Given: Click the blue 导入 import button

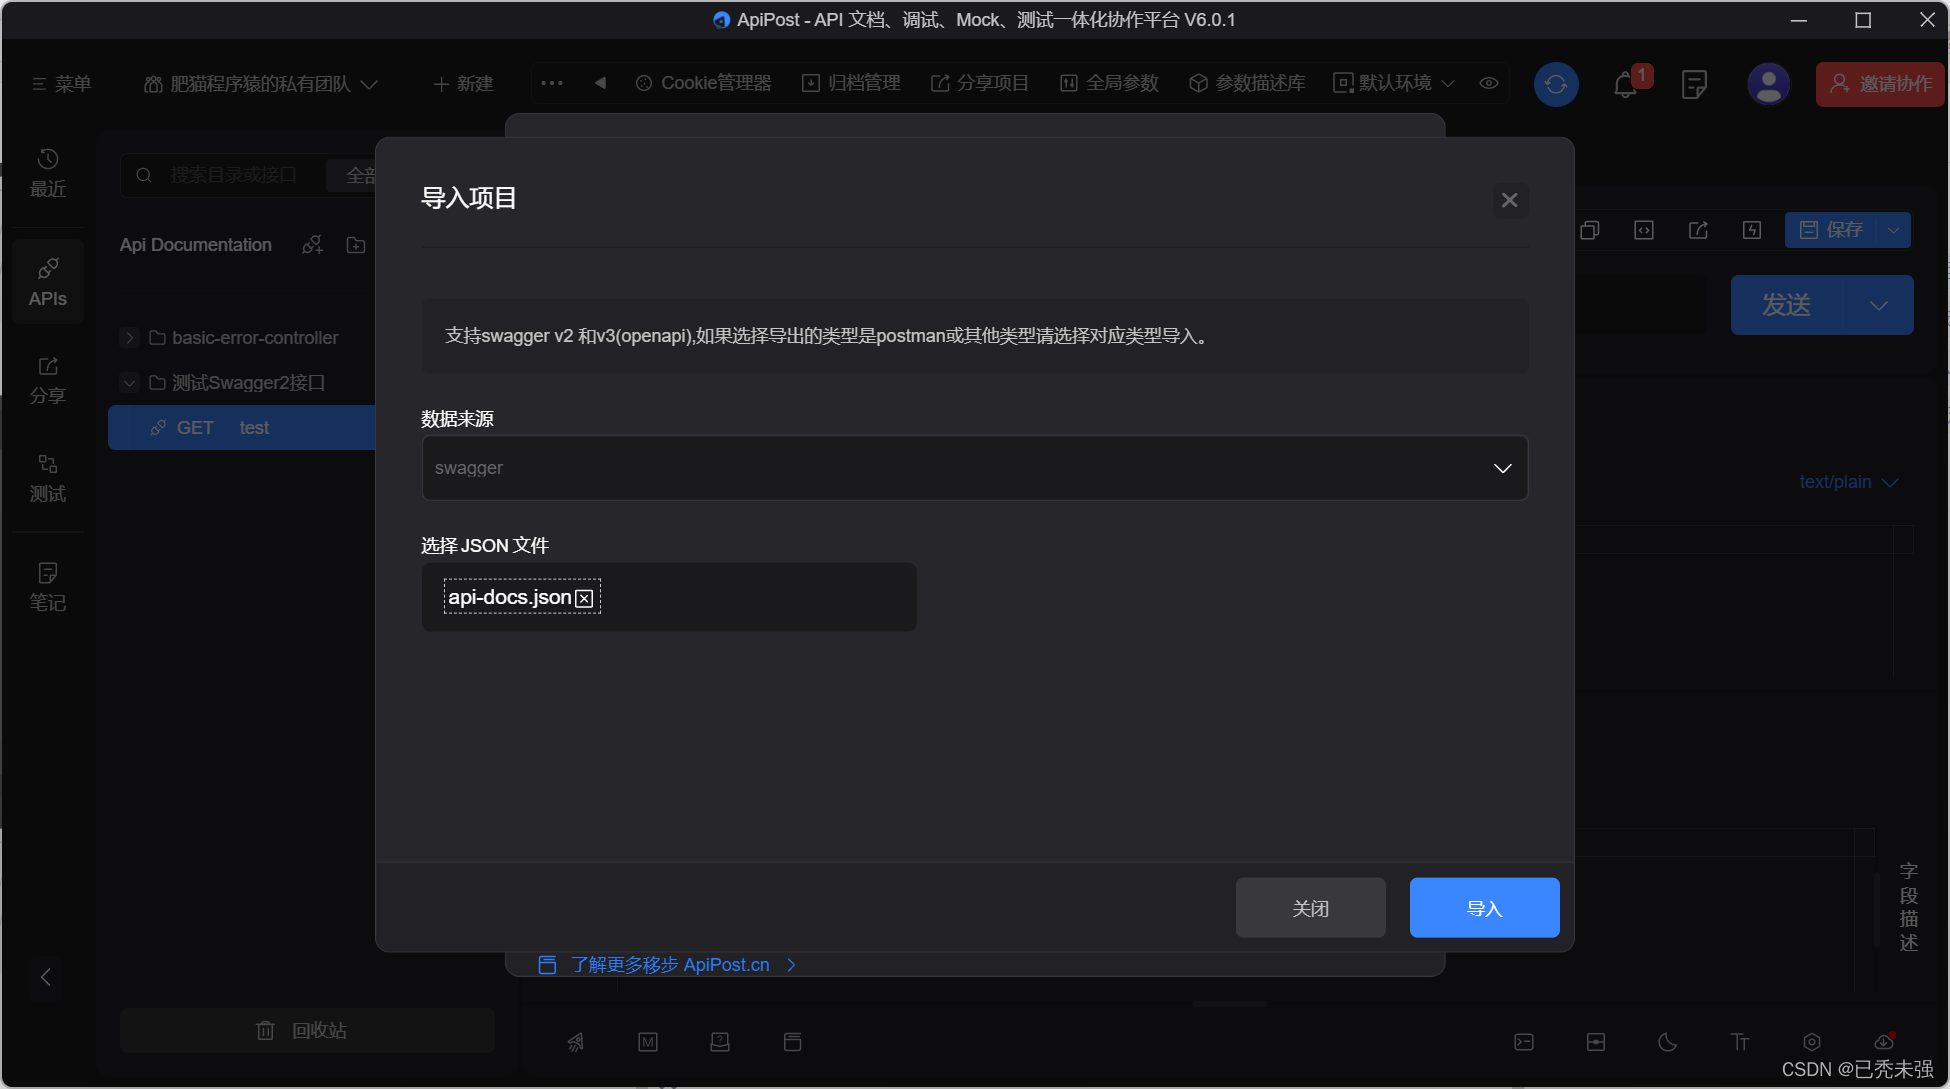Looking at the screenshot, I should click(x=1484, y=908).
